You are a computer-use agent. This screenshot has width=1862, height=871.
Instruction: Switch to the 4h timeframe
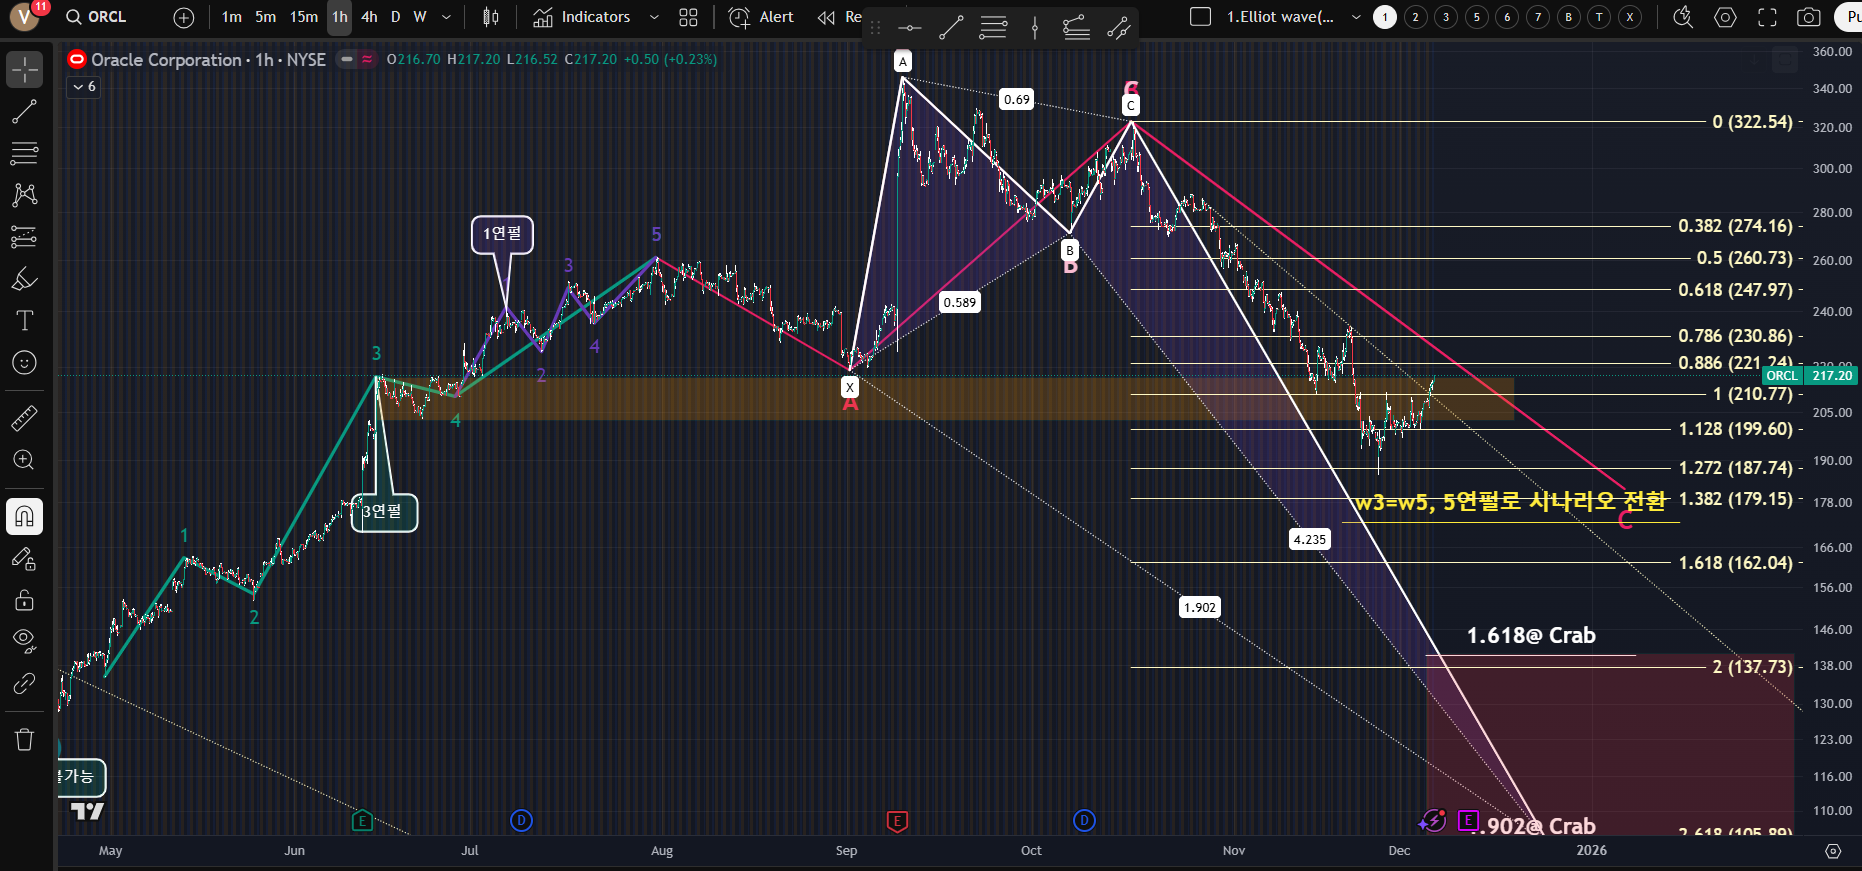(369, 17)
